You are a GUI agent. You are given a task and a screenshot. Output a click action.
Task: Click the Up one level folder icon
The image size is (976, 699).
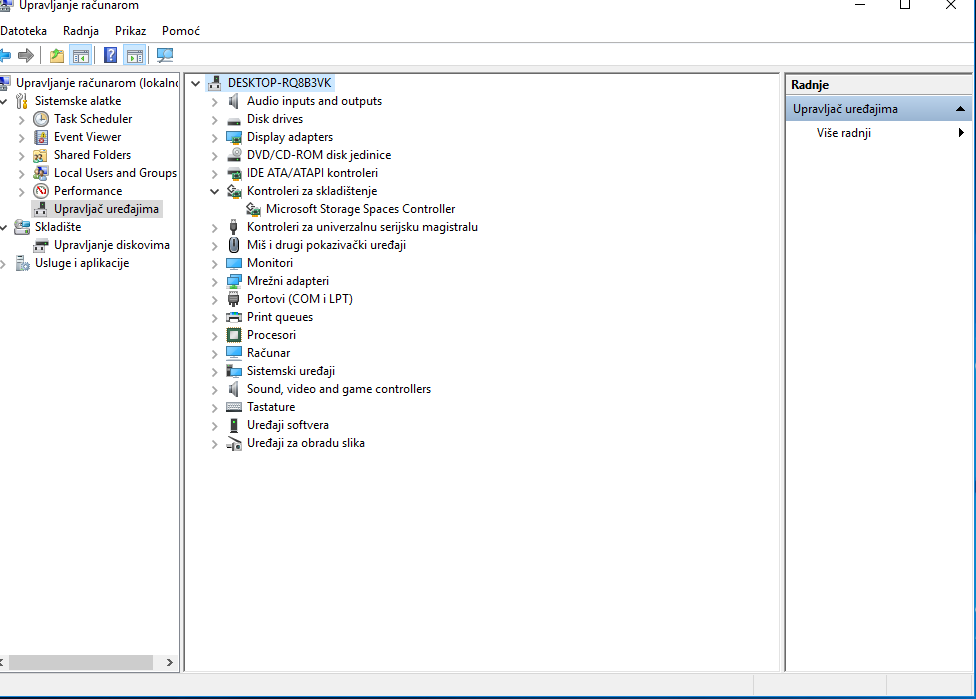tap(57, 55)
